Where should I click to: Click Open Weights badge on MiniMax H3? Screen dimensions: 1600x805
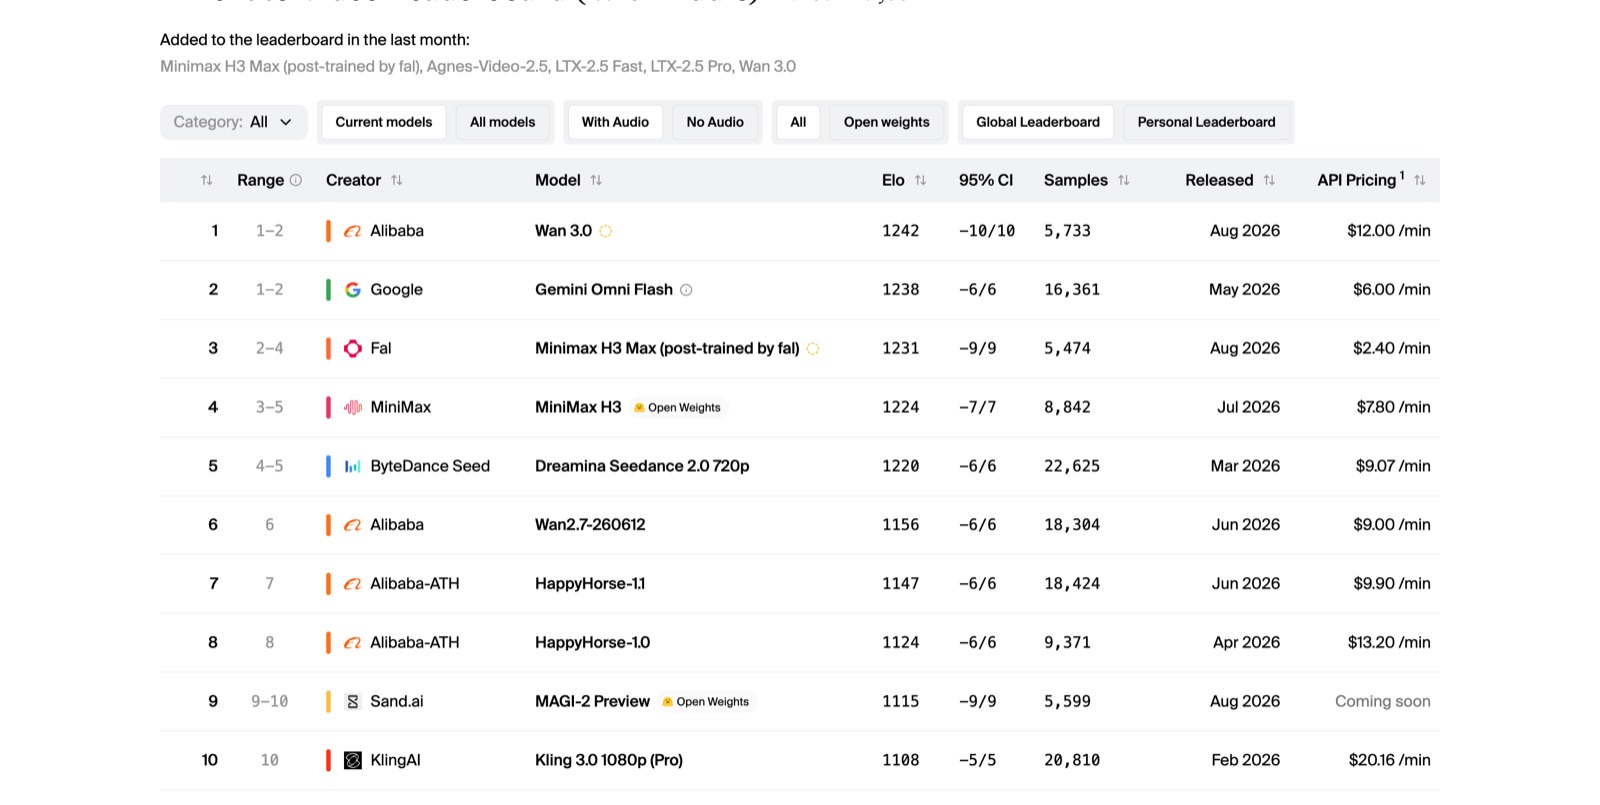(678, 407)
